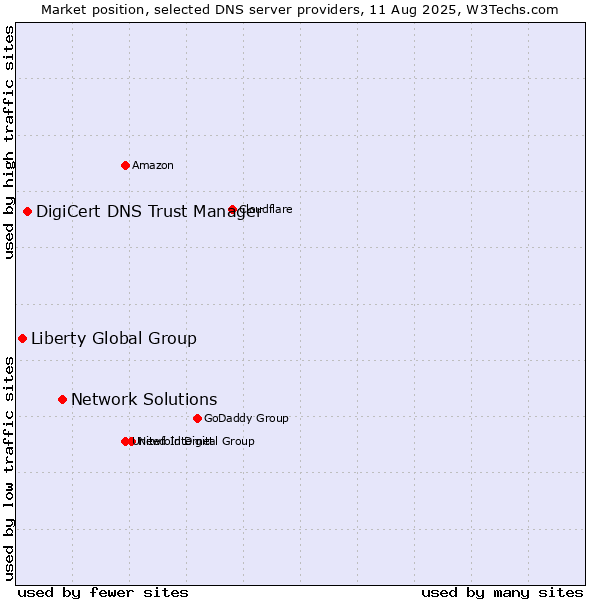
Task: Select the DigiCert DNS Trust Manager label
Action: coord(148,212)
